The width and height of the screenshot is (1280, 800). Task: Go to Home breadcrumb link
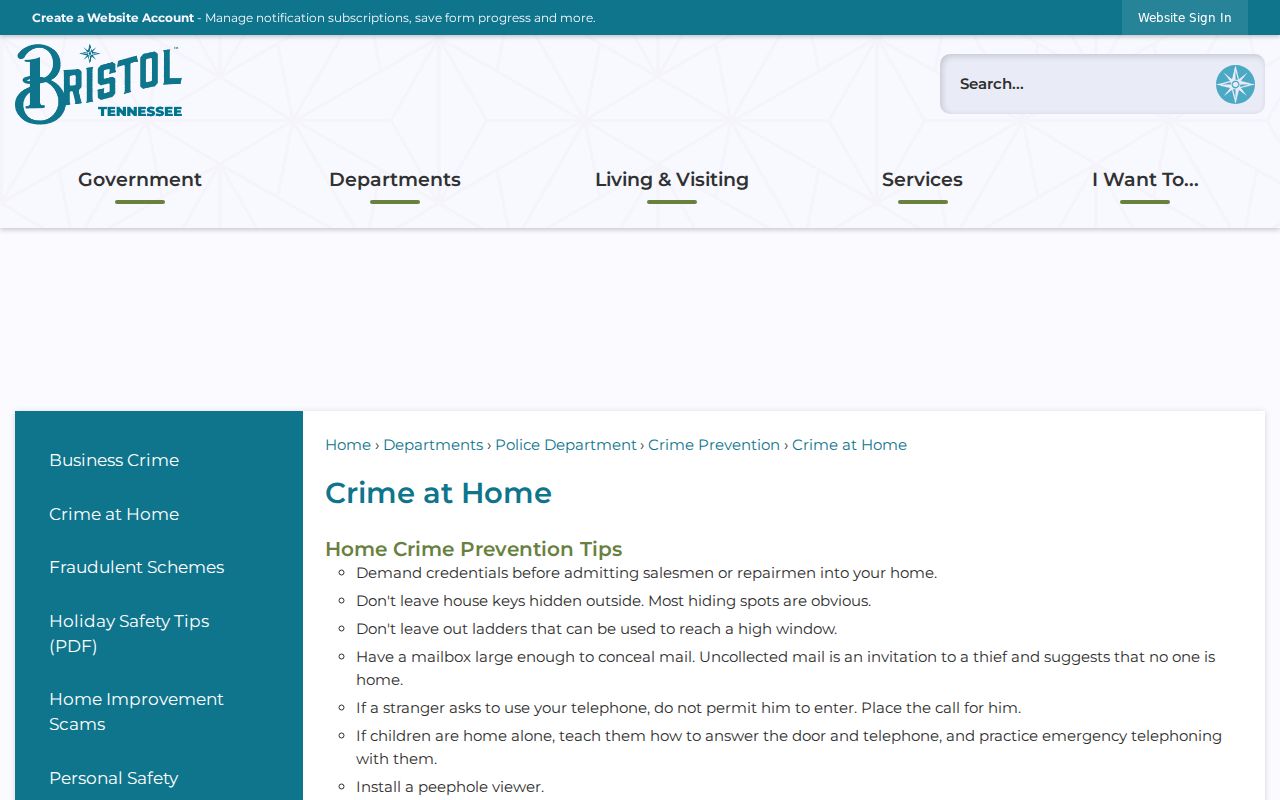click(x=348, y=445)
